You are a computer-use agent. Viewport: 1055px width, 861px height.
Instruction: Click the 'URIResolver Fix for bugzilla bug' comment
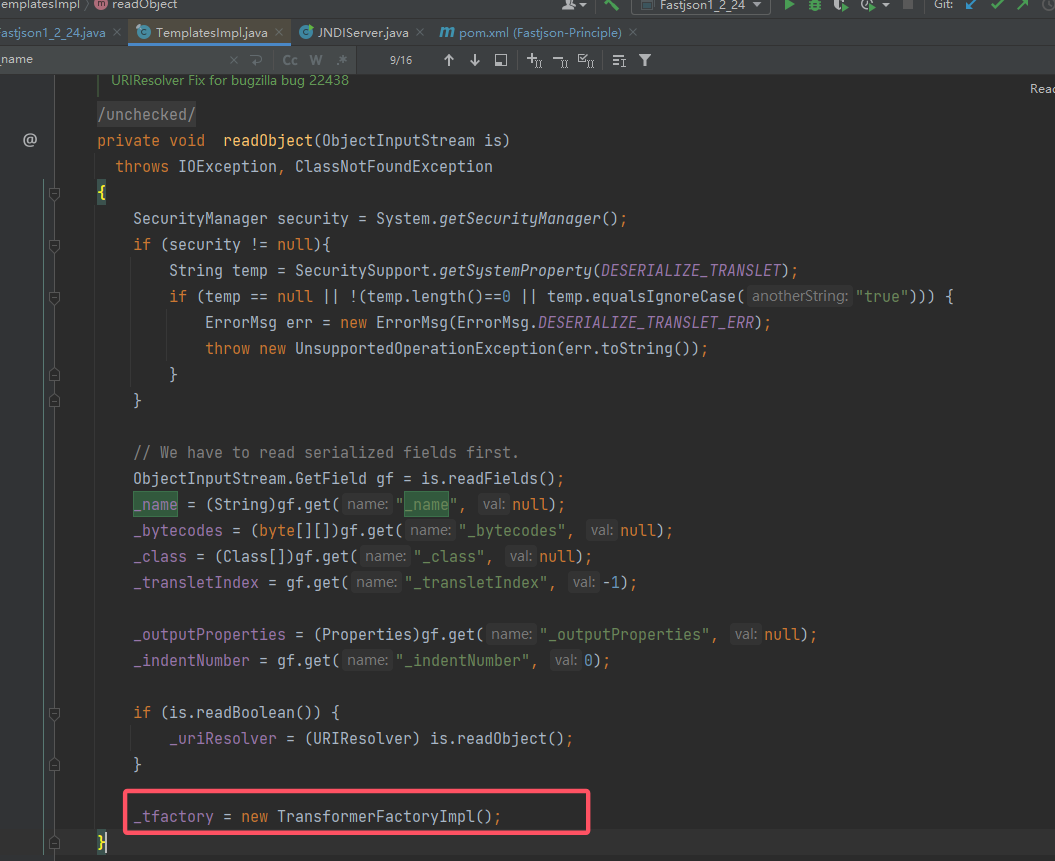tap(229, 81)
